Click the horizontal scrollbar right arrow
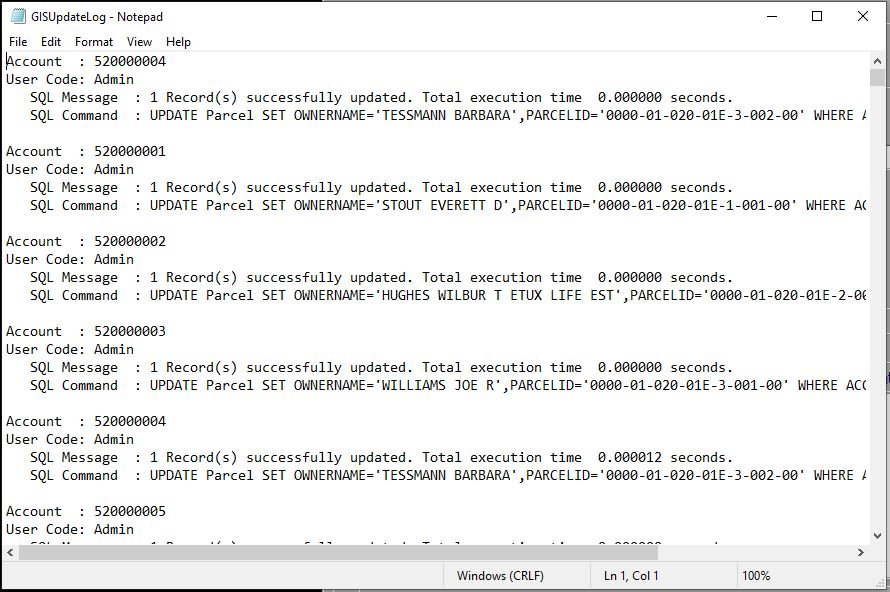Screen dimensions: 890x592 coord(860,552)
